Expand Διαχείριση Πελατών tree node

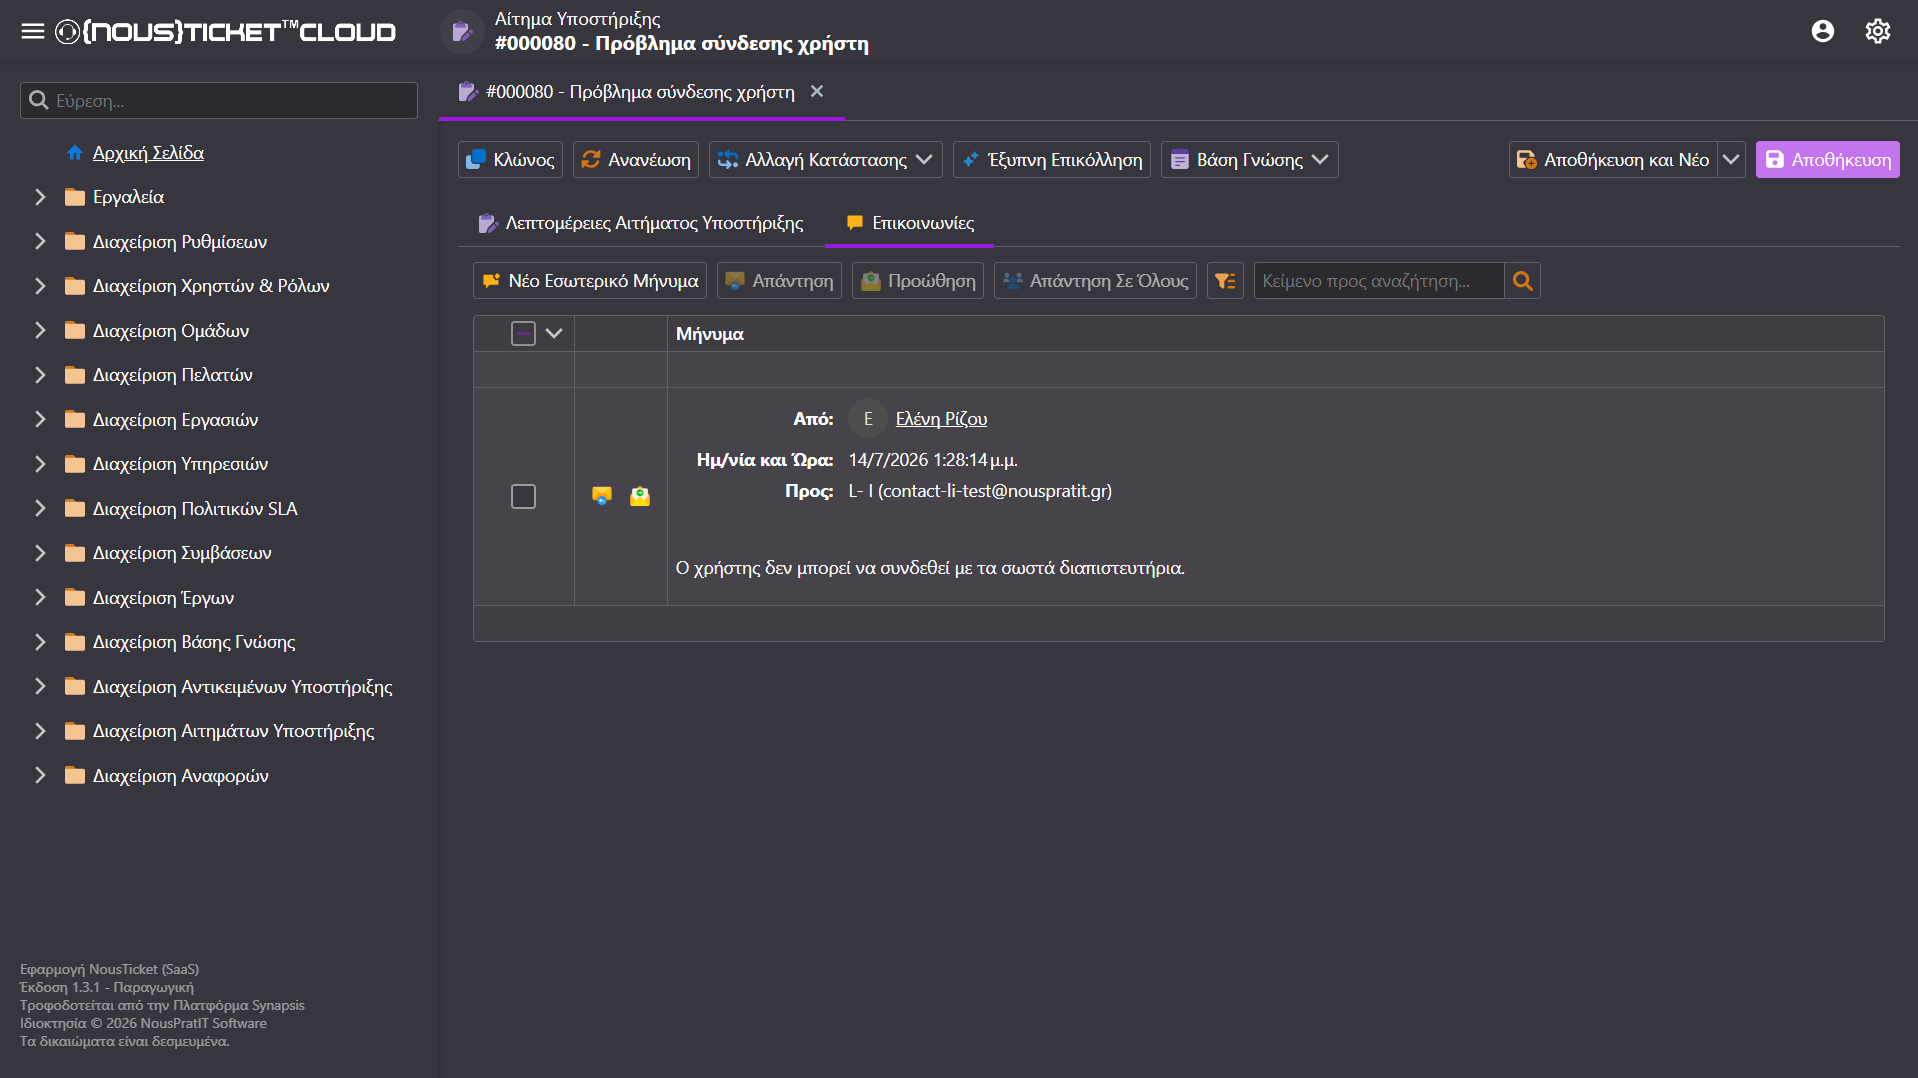pyautogui.click(x=40, y=375)
